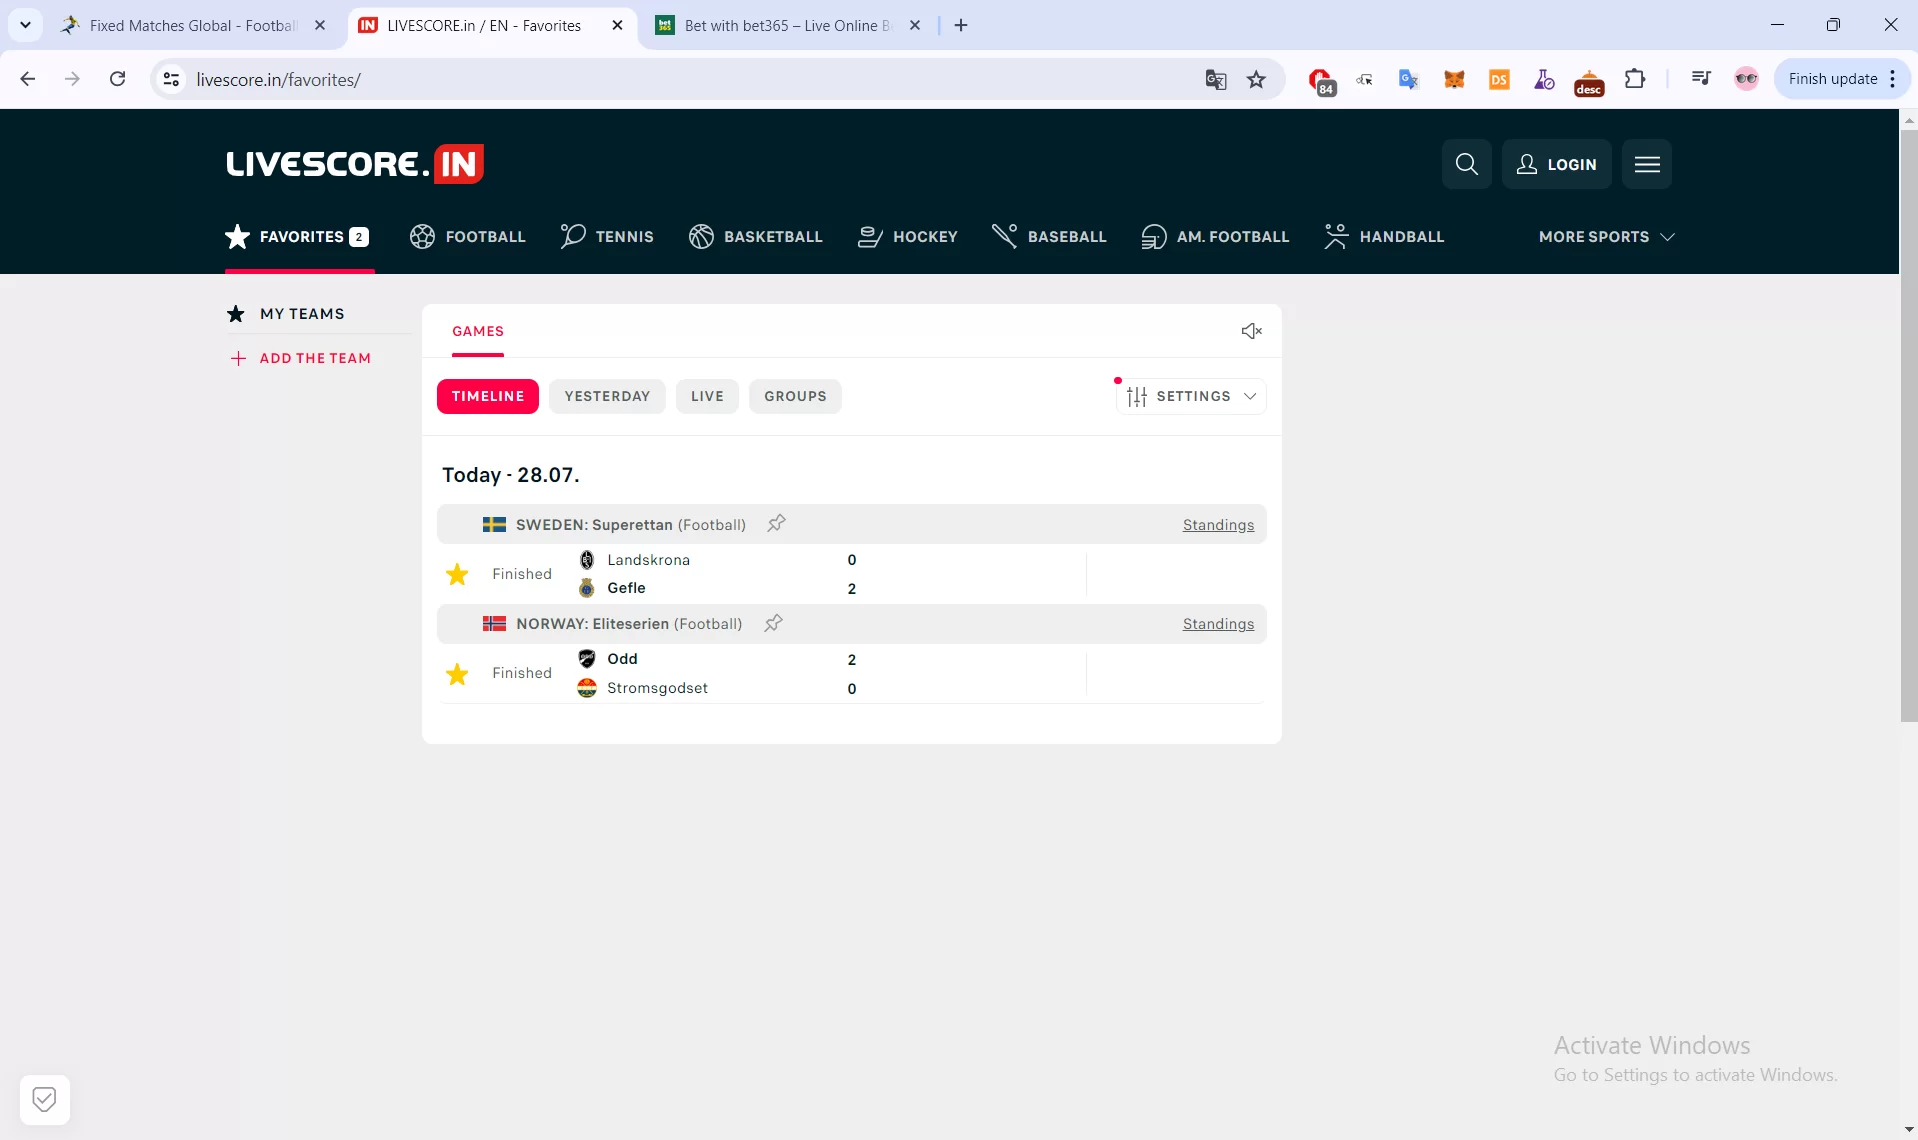Click Add The Team
The height and width of the screenshot is (1140, 1918).
click(300, 358)
